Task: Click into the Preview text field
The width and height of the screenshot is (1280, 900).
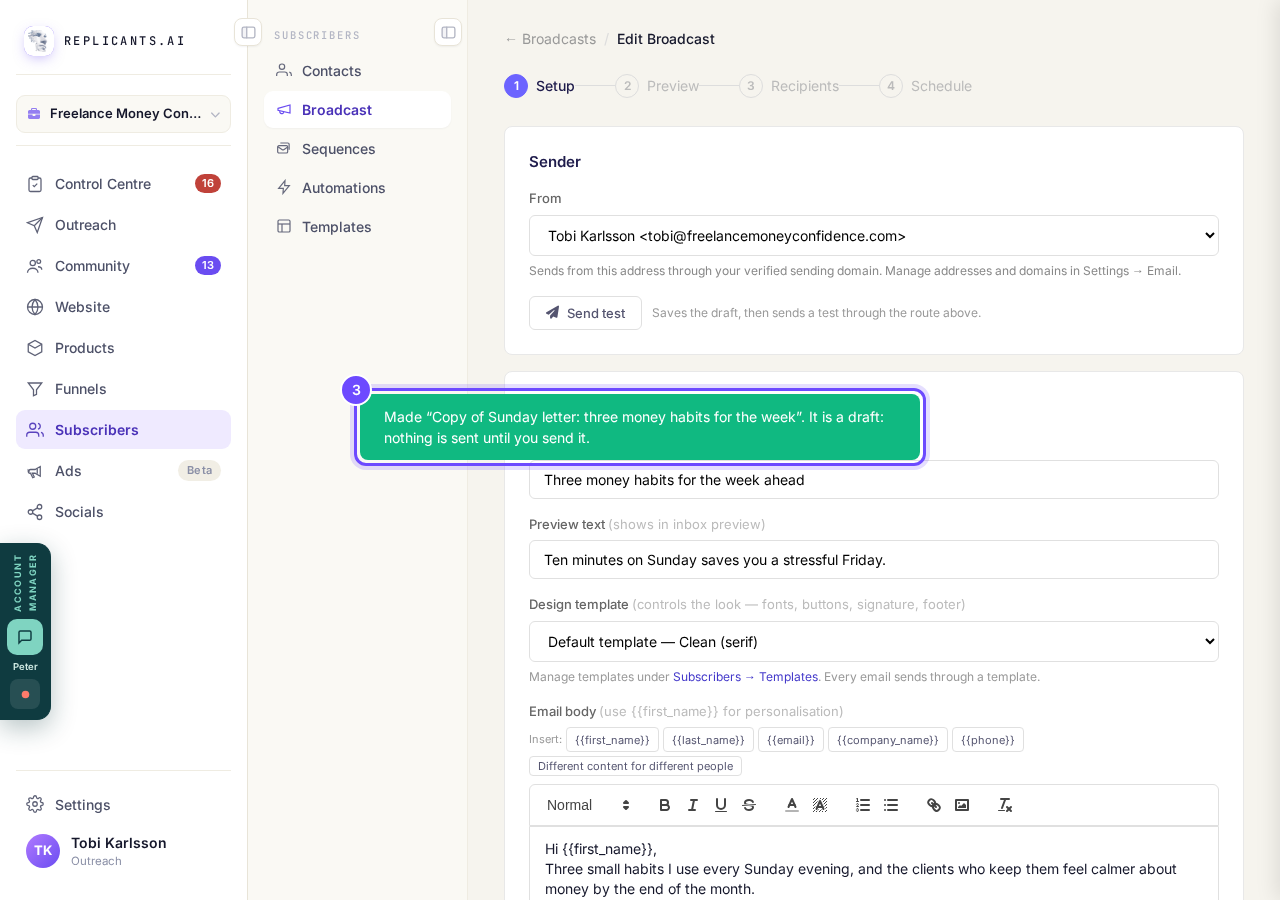Action: (874, 560)
